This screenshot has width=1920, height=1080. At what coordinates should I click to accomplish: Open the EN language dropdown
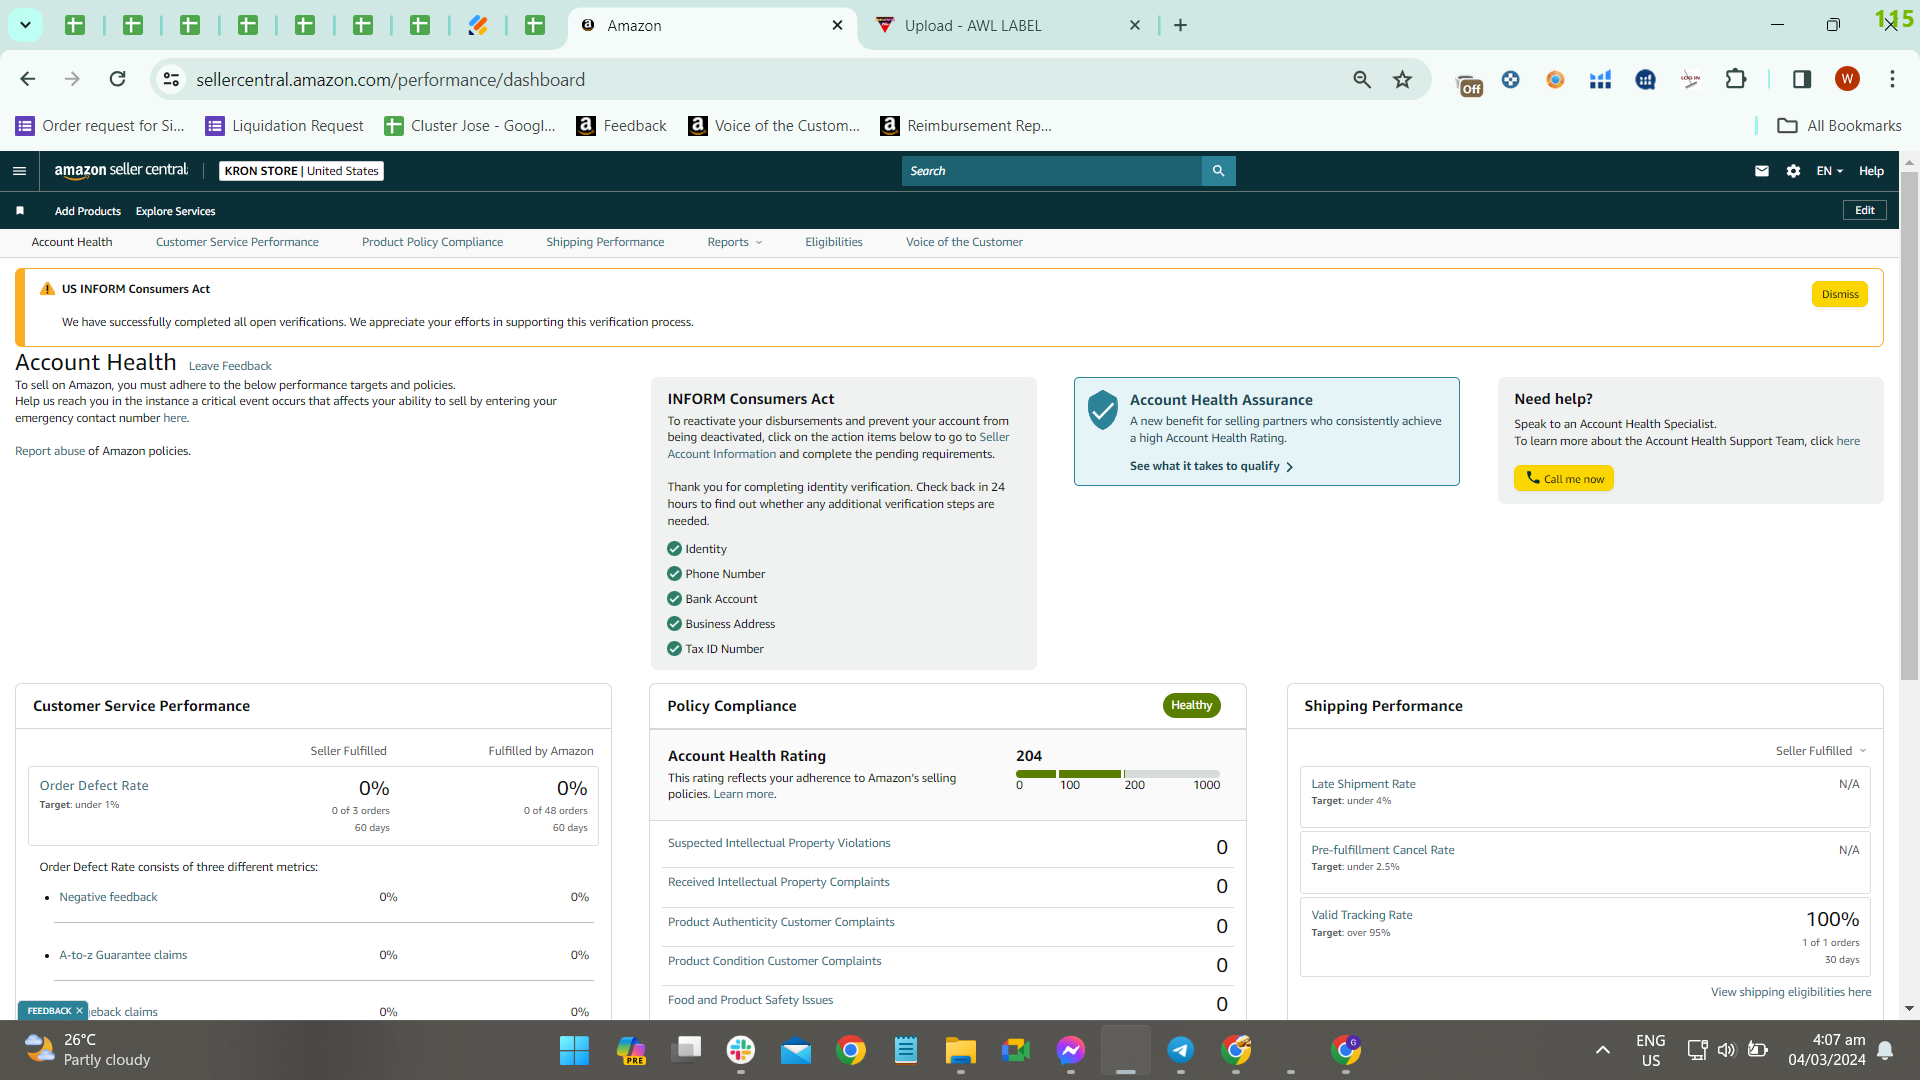pyautogui.click(x=1829, y=171)
